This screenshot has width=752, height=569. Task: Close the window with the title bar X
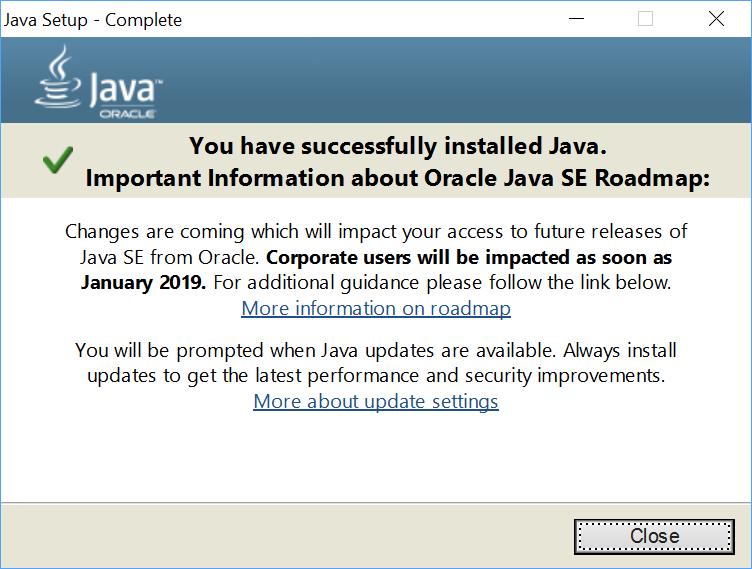717,19
